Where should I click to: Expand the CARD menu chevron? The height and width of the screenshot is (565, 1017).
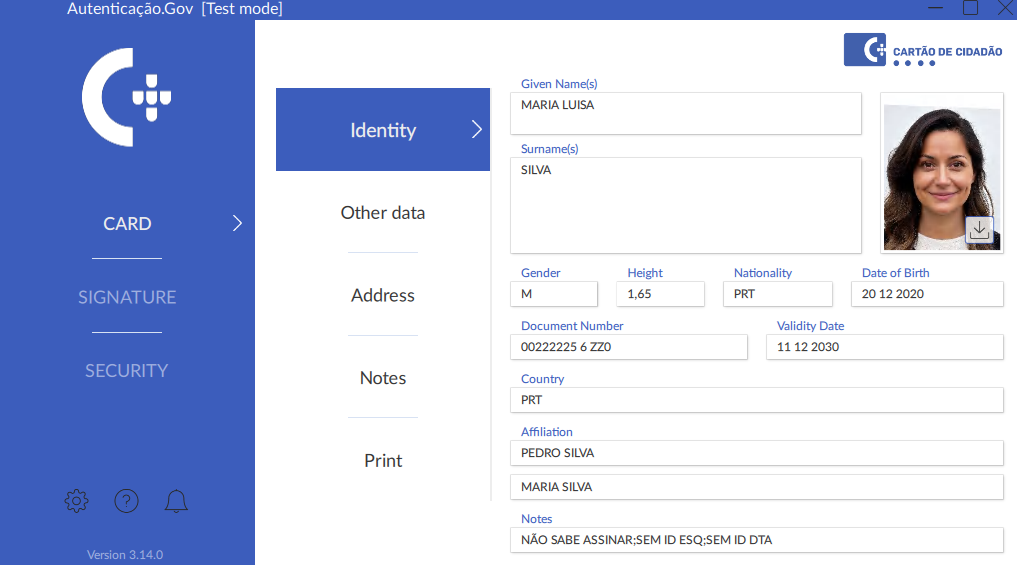tap(237, 224)
